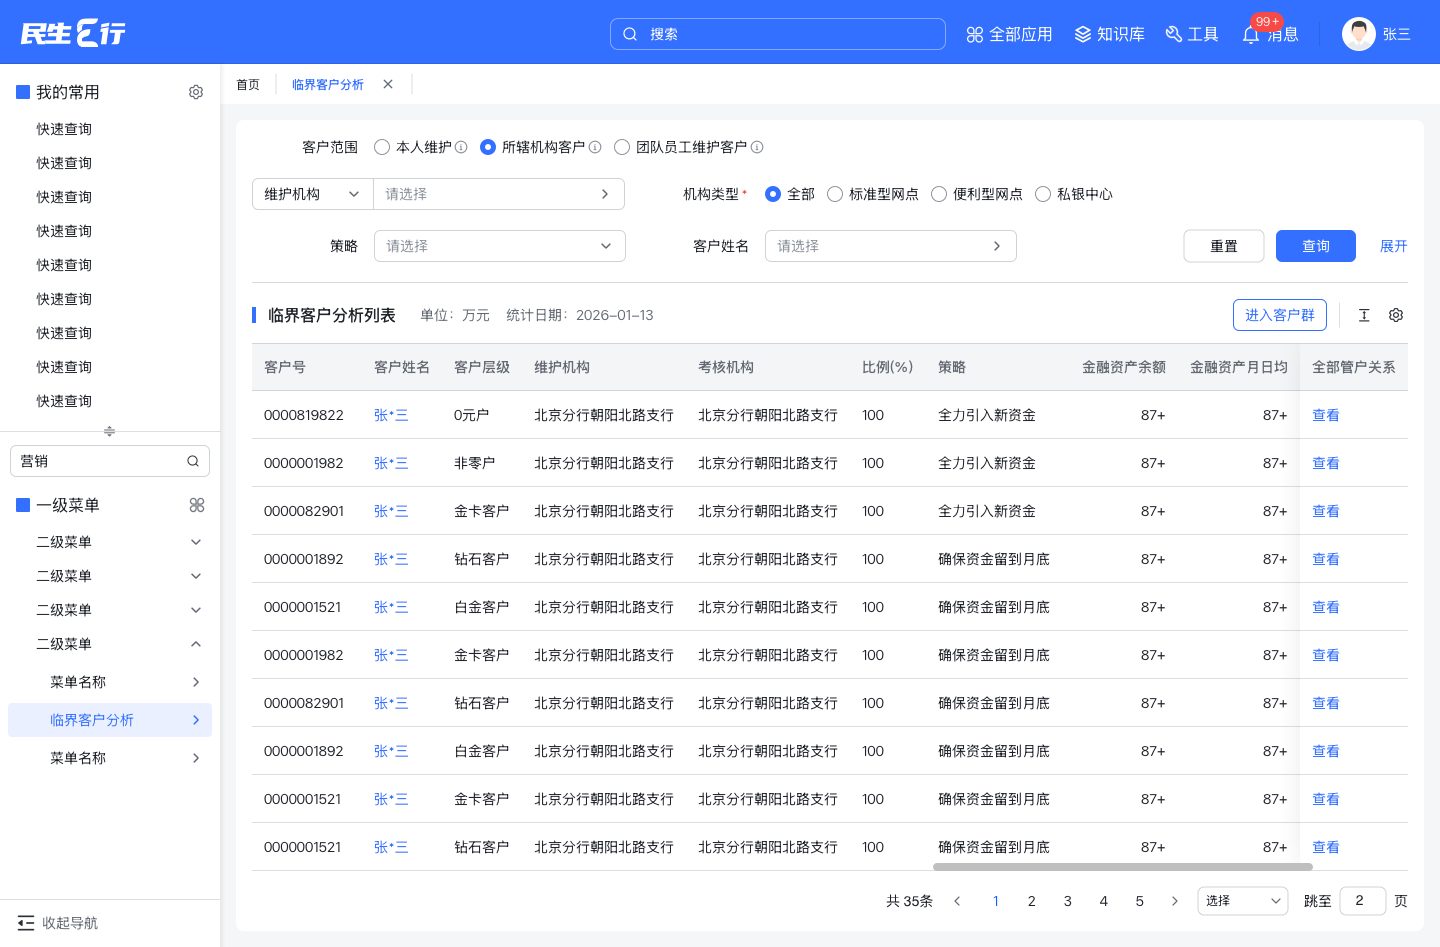Select the 本人维护 radio option
Viewport: 1440px width, 947px height.
(382, 147)
